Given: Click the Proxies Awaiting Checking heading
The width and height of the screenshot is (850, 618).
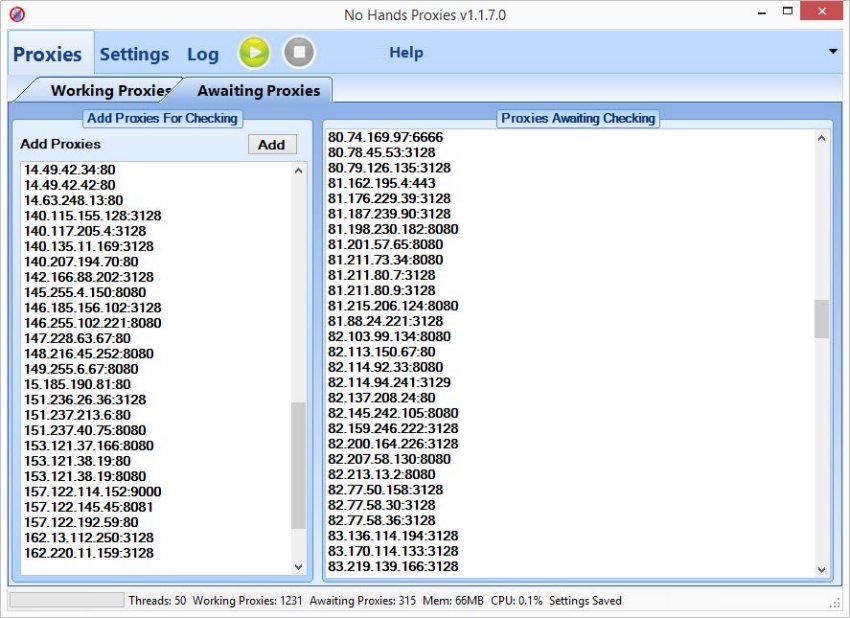Looking at the screenshot, I should point(578,118).
